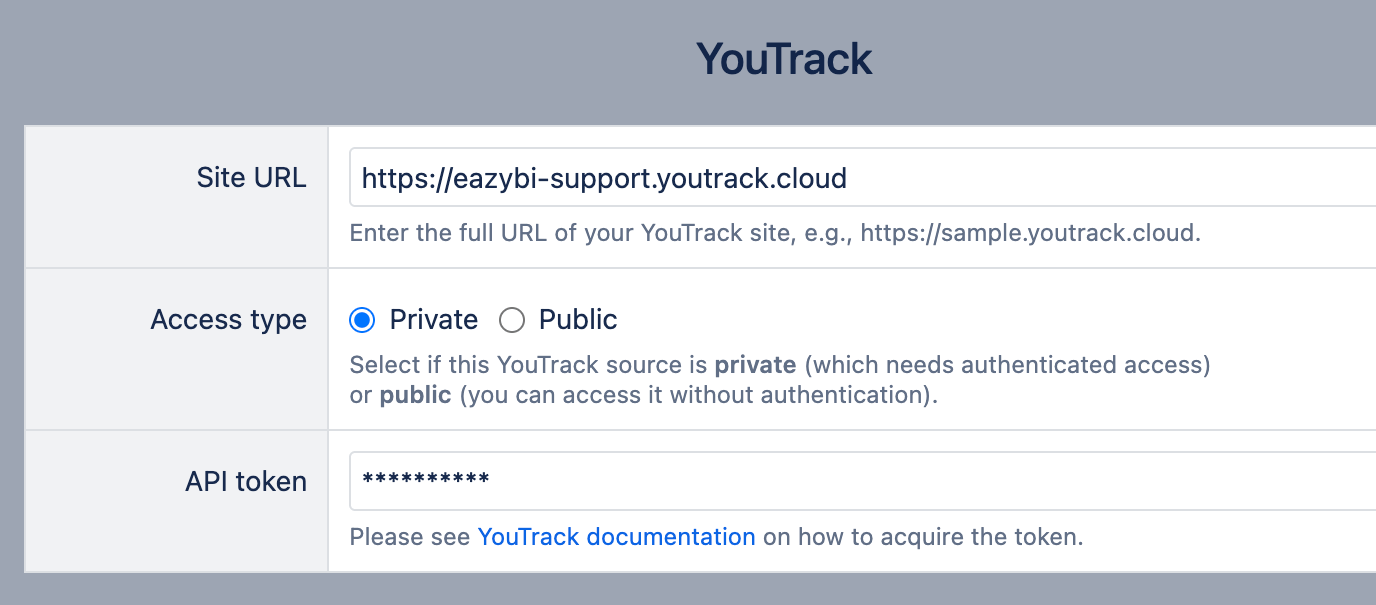Image resolution: width=1376 pixels, height=605 pixels.
Task: Click the sample.youtrack.cloud example URL text
Action: point(1030,234)
